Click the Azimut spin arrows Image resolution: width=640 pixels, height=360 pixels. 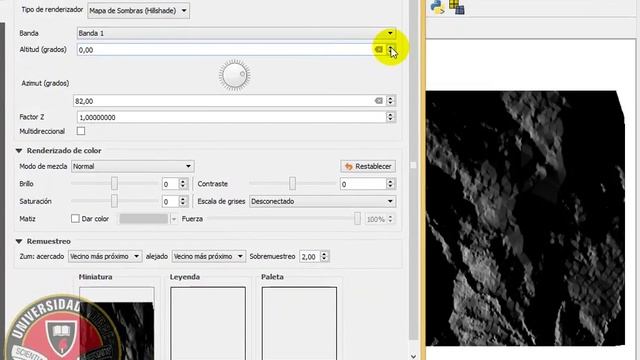point(391,101)
